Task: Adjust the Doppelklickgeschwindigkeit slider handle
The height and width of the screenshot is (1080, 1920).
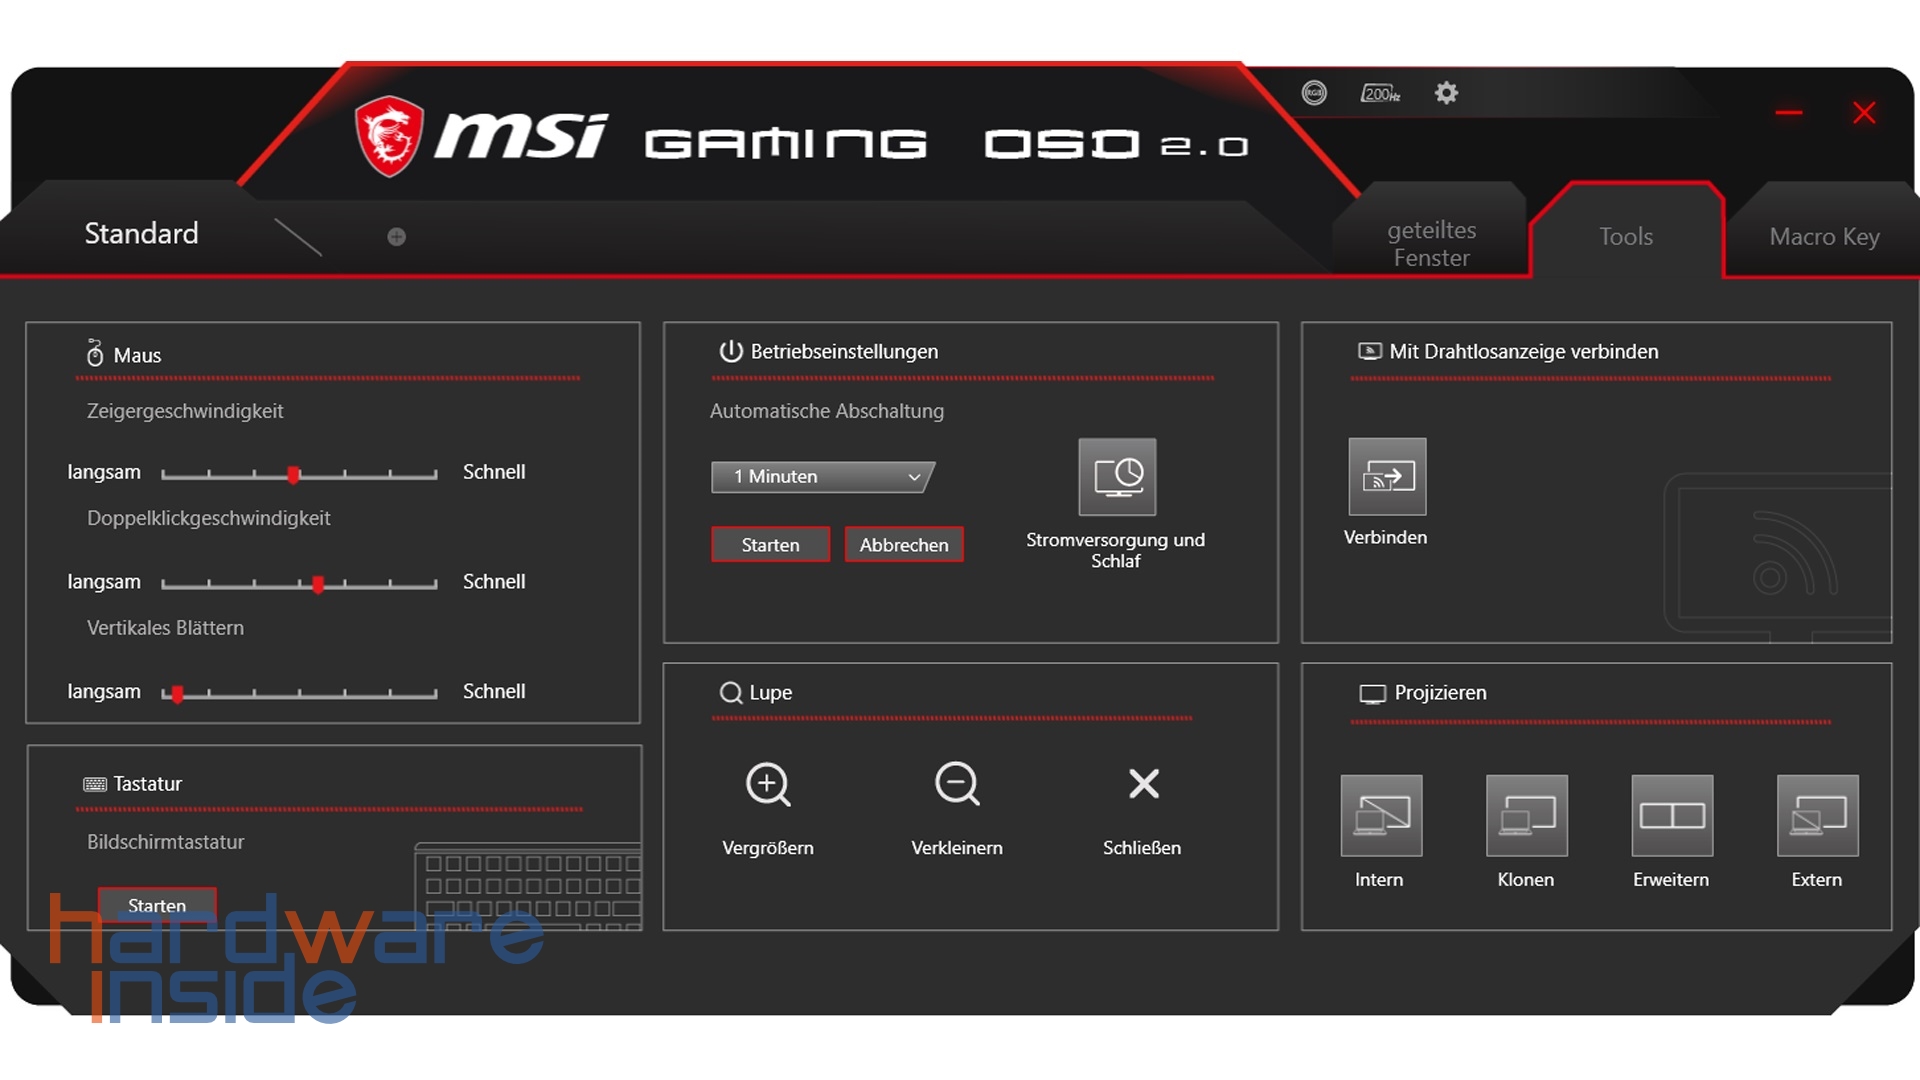Action: pyautogui.click(x=318, y=584)
